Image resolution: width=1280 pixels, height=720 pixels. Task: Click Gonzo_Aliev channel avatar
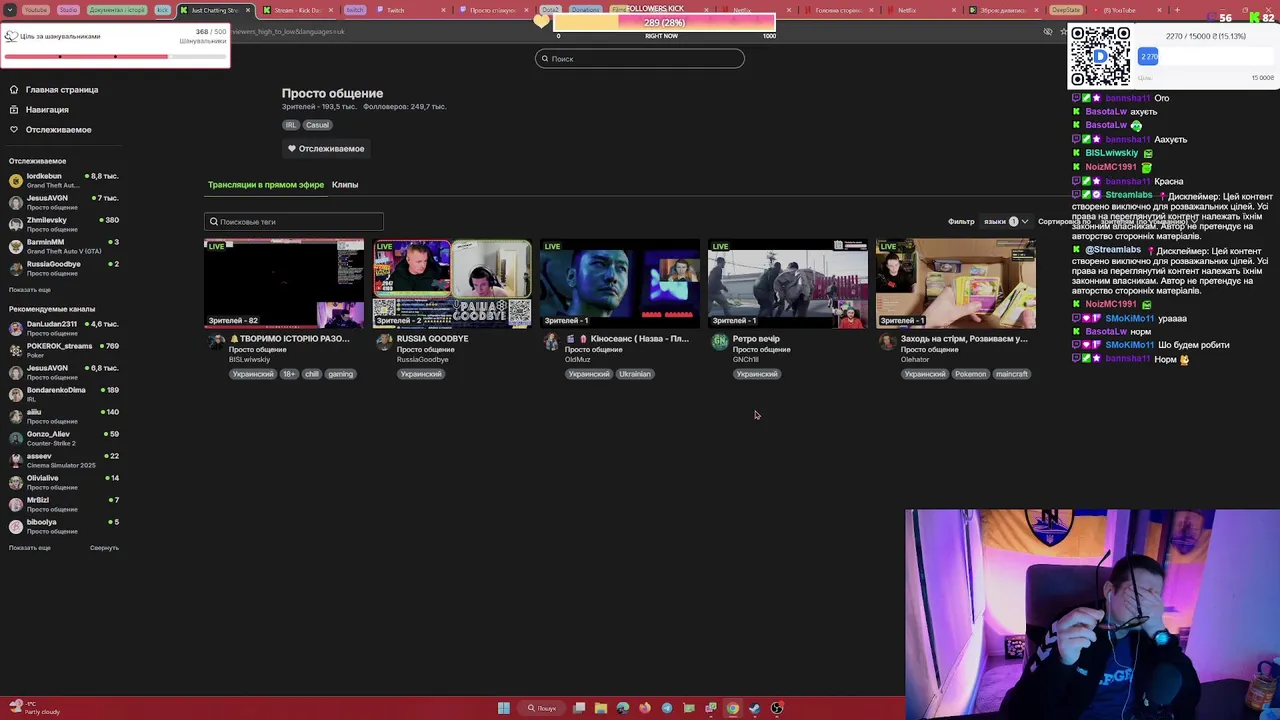[x=16, y=439]
